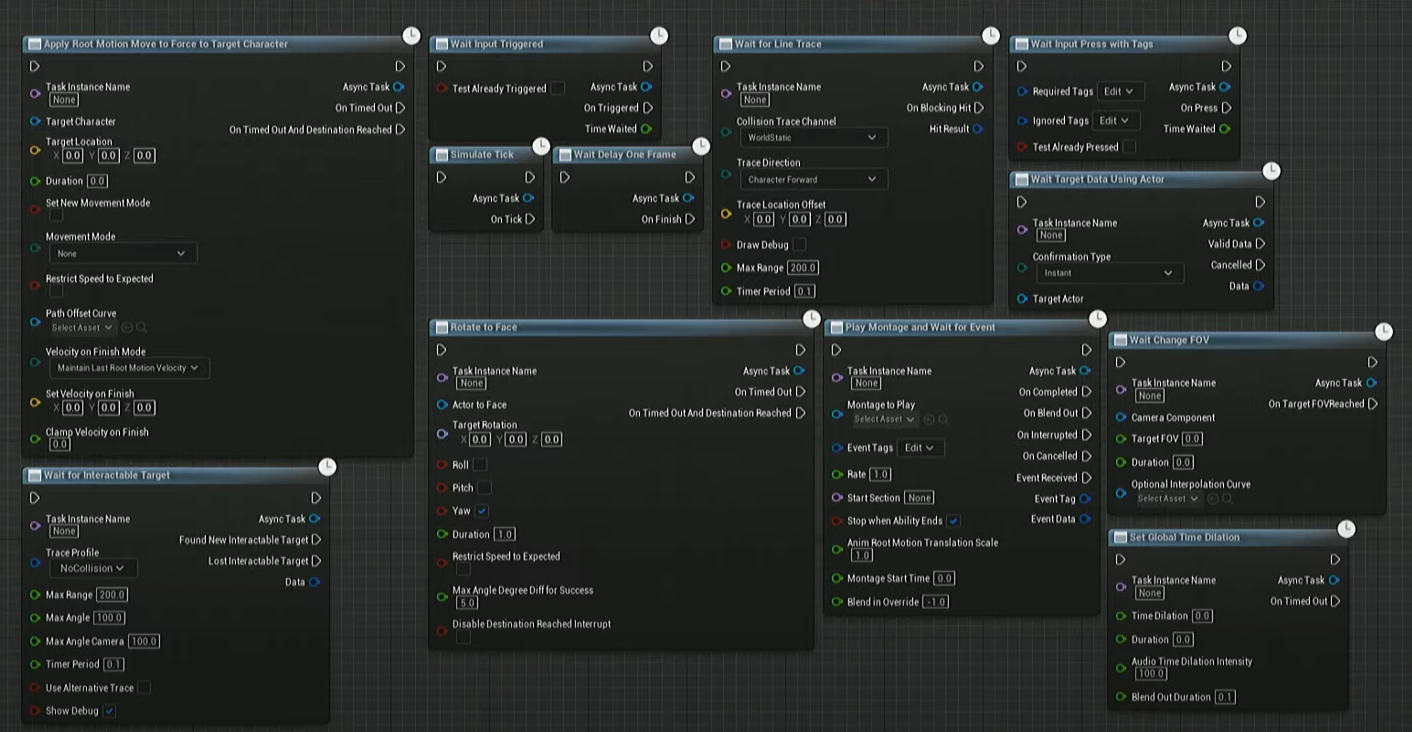This screenshot has height=732, width=1412.
Task: Click the Found New Interactable Target exec pin
Action: click(316, 540)
